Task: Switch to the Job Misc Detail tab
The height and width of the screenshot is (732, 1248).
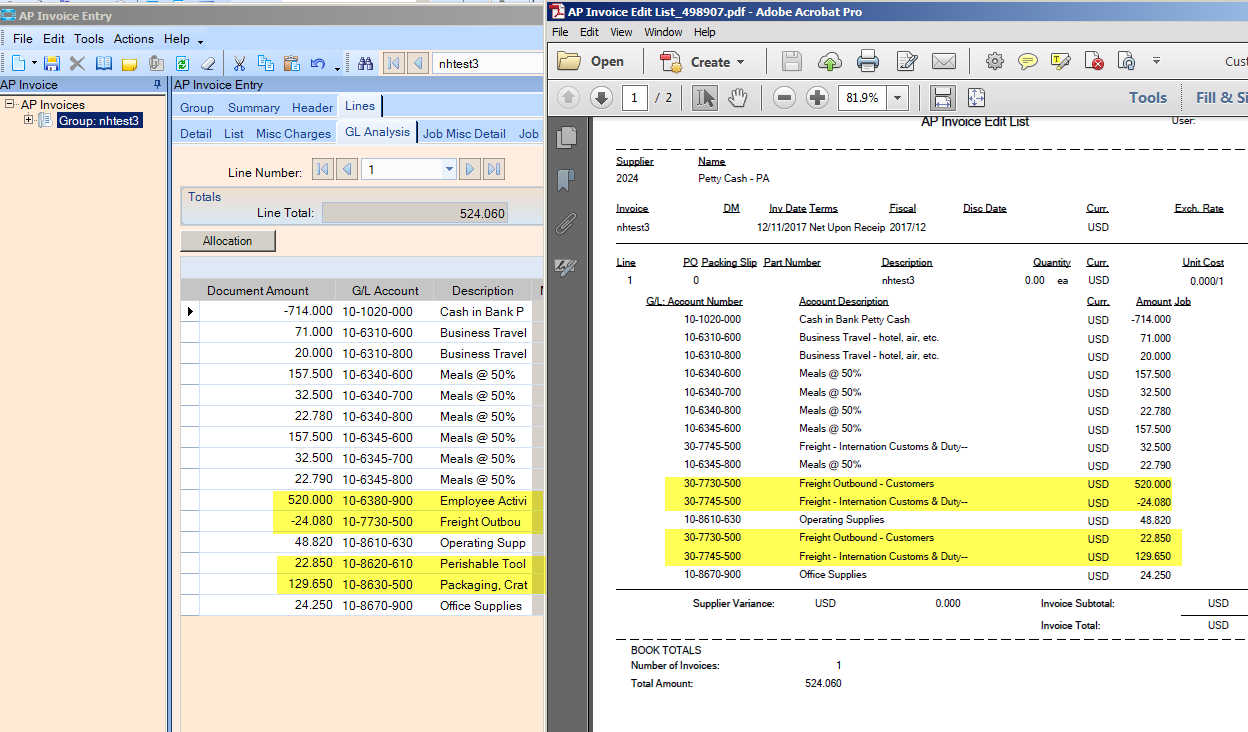Action: pos(464,133)
